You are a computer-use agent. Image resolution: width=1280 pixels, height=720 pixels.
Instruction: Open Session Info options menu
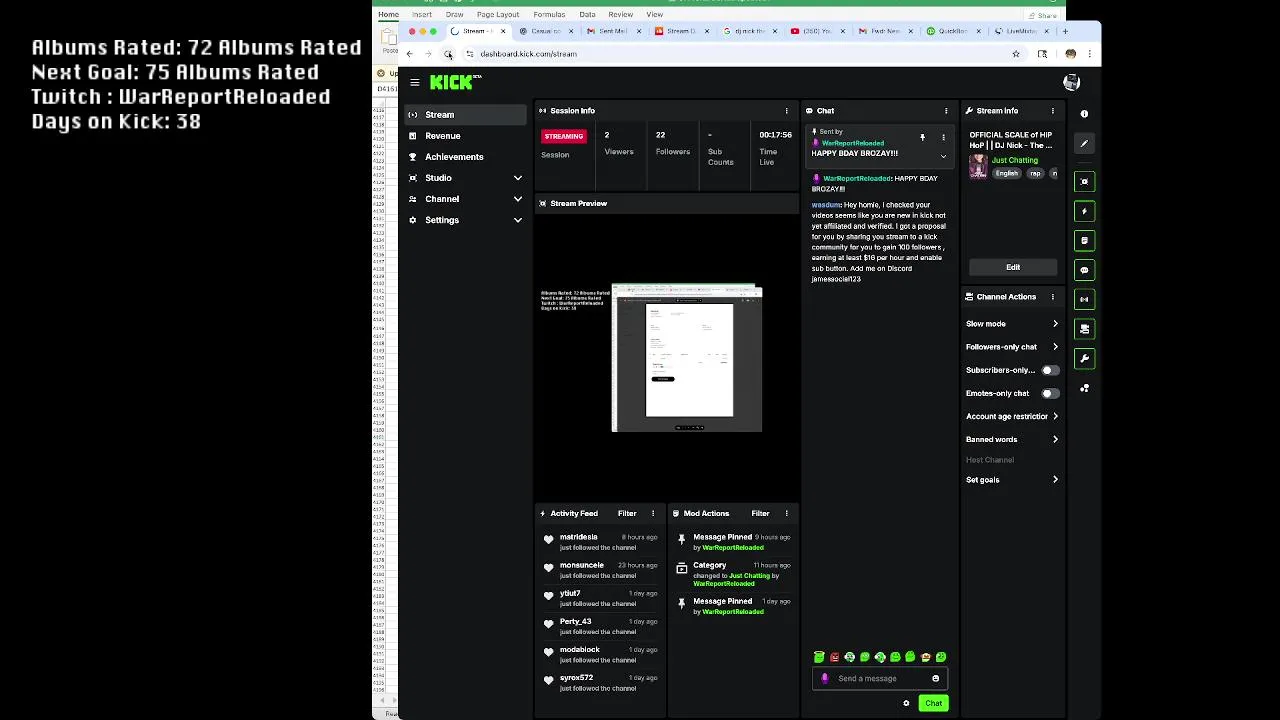tap(786, 111)
